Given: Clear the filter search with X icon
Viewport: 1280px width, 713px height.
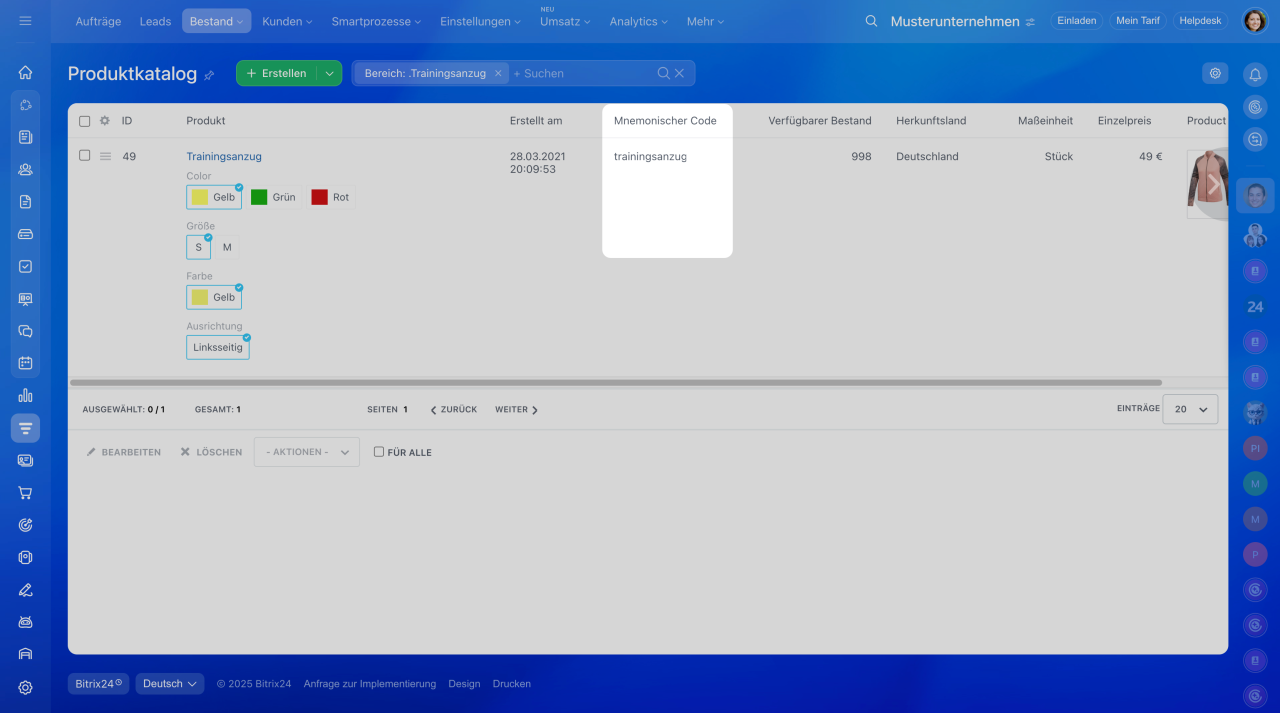Looking at the screenshot, I should tap(680, 73).
